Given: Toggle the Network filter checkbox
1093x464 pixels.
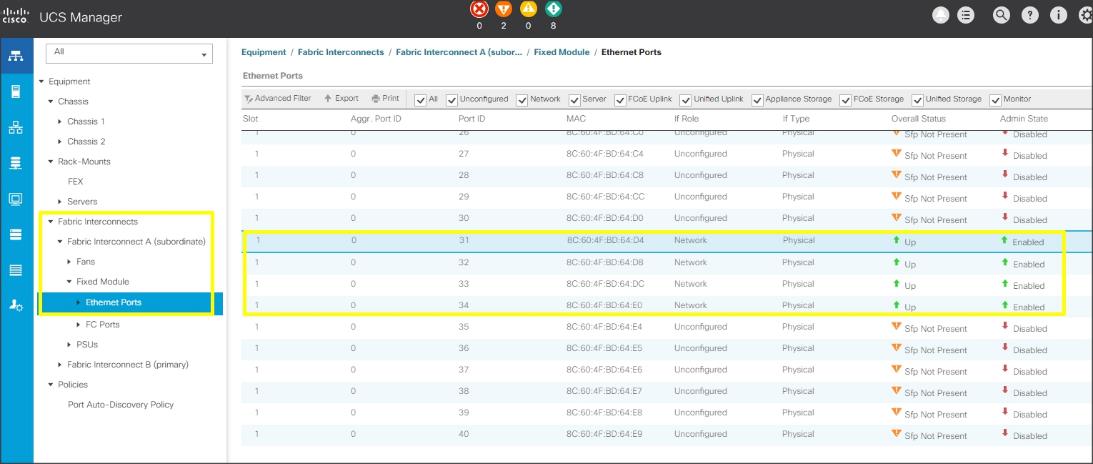Looking at the screenshot, I should coord(522,100).
